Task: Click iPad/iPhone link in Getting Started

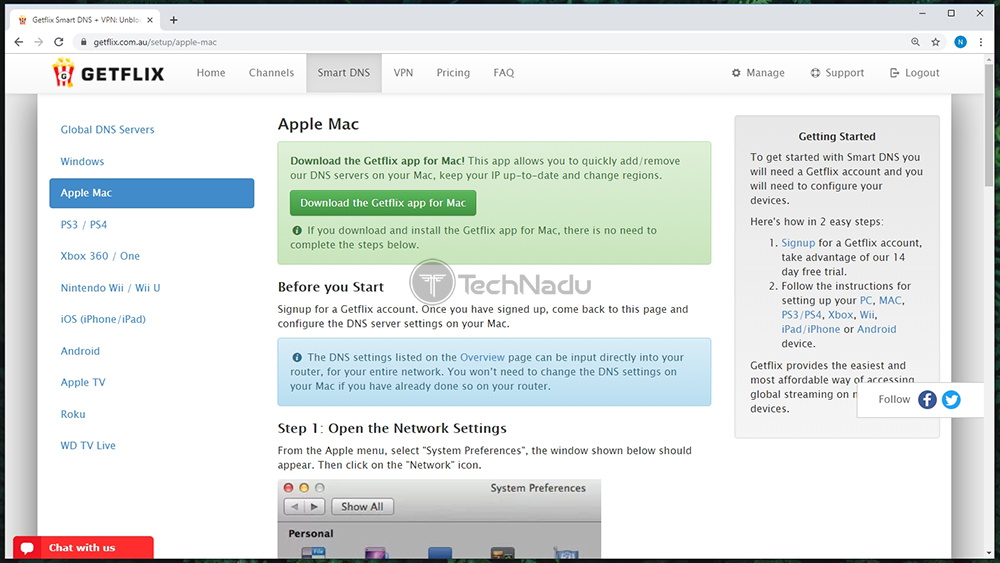Action: (x=811, y=329)
